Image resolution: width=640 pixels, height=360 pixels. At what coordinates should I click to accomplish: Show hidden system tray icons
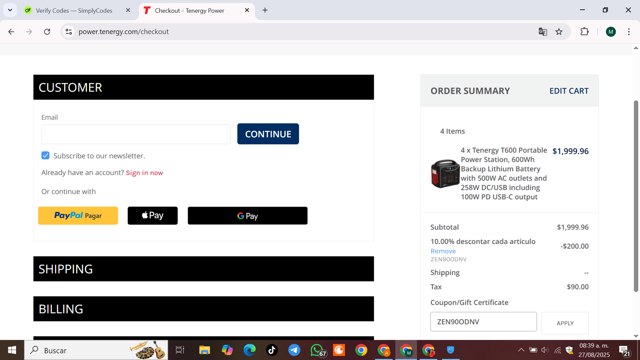click(521, 350)
